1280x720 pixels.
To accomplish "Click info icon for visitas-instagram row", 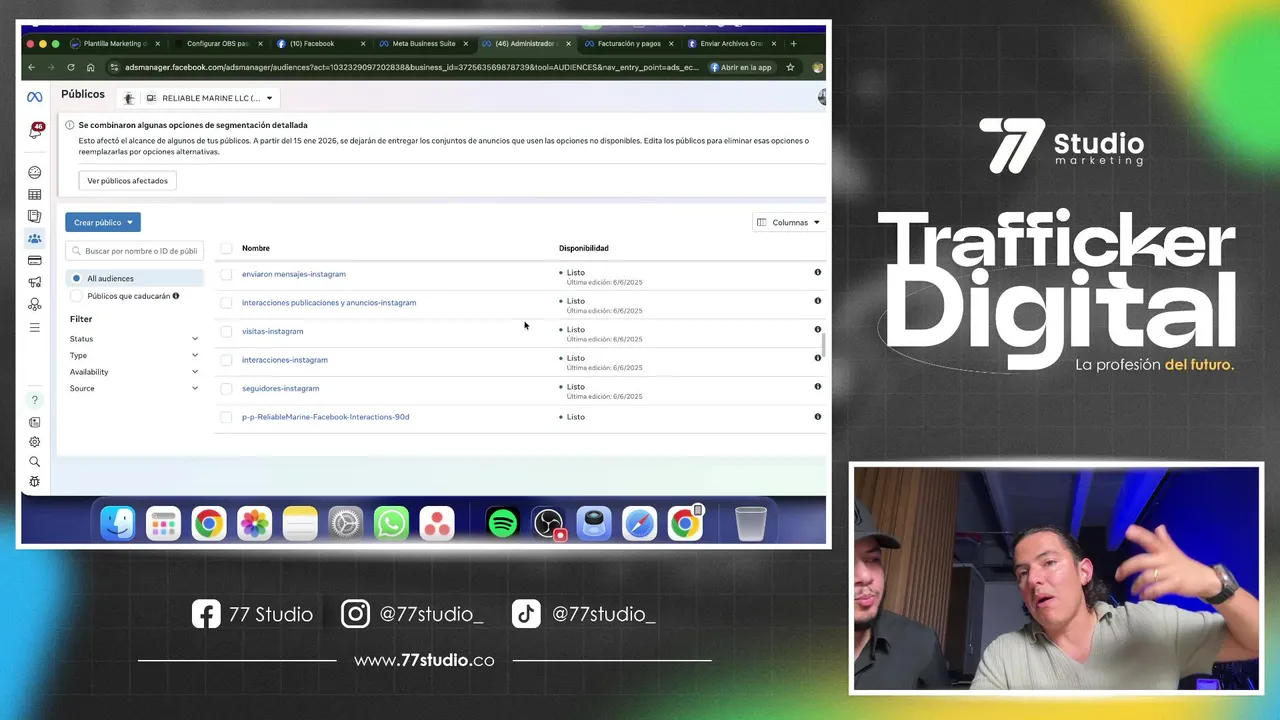I will pos(817,329).
